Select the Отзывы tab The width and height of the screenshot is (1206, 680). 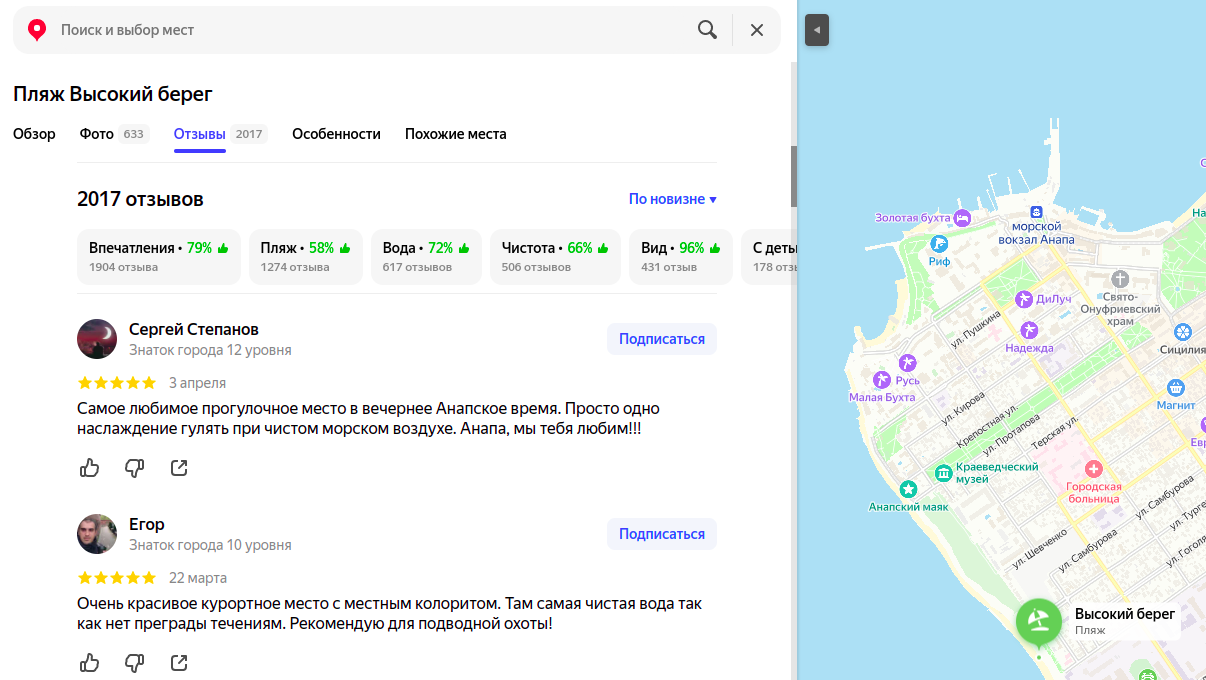[x=220, y=134]
